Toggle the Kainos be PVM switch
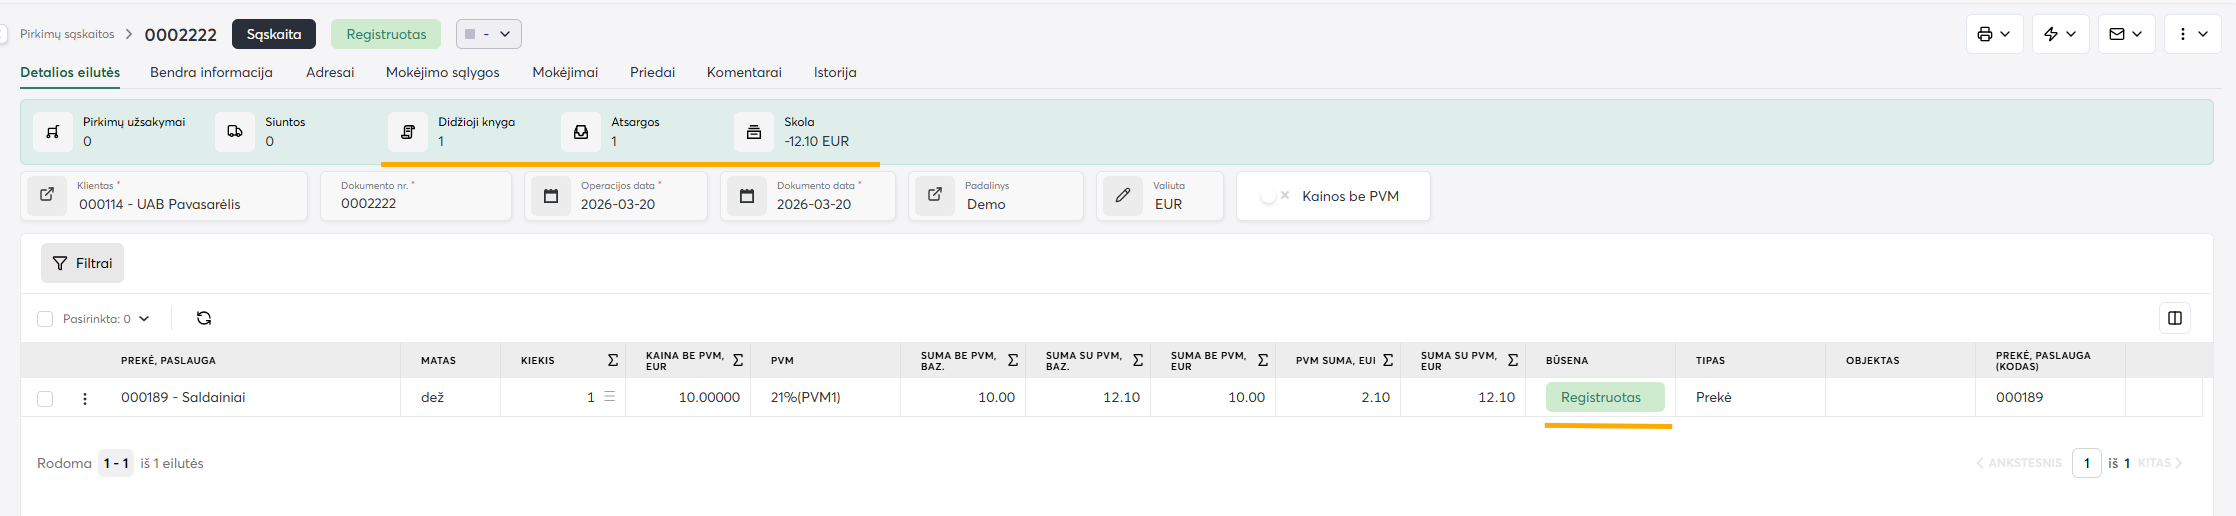 click(x=1274, y=196)
